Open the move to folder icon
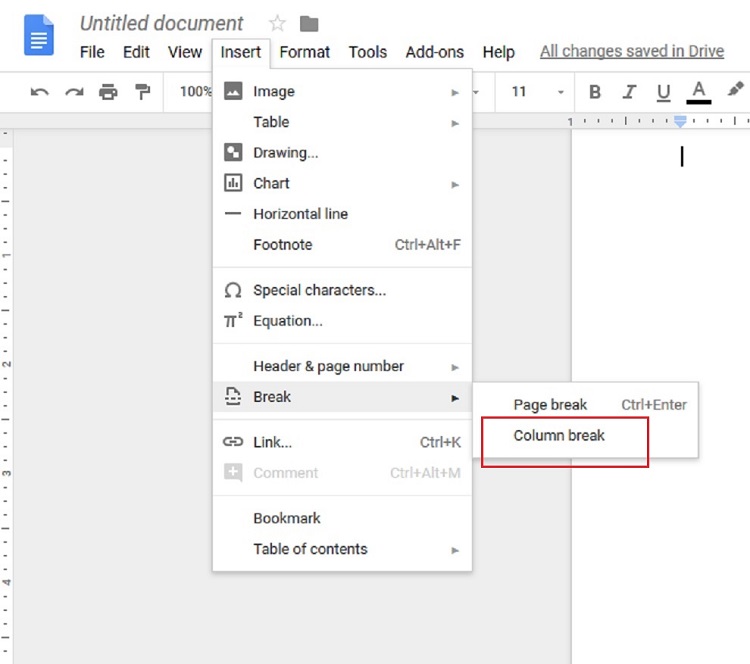This screenshot has width=750, height=664. pos(309,23)
